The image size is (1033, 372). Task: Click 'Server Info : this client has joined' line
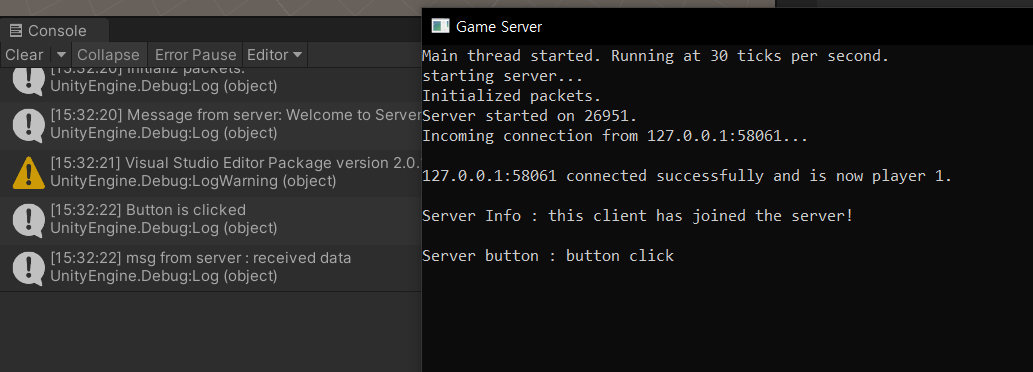coord(637,216)
